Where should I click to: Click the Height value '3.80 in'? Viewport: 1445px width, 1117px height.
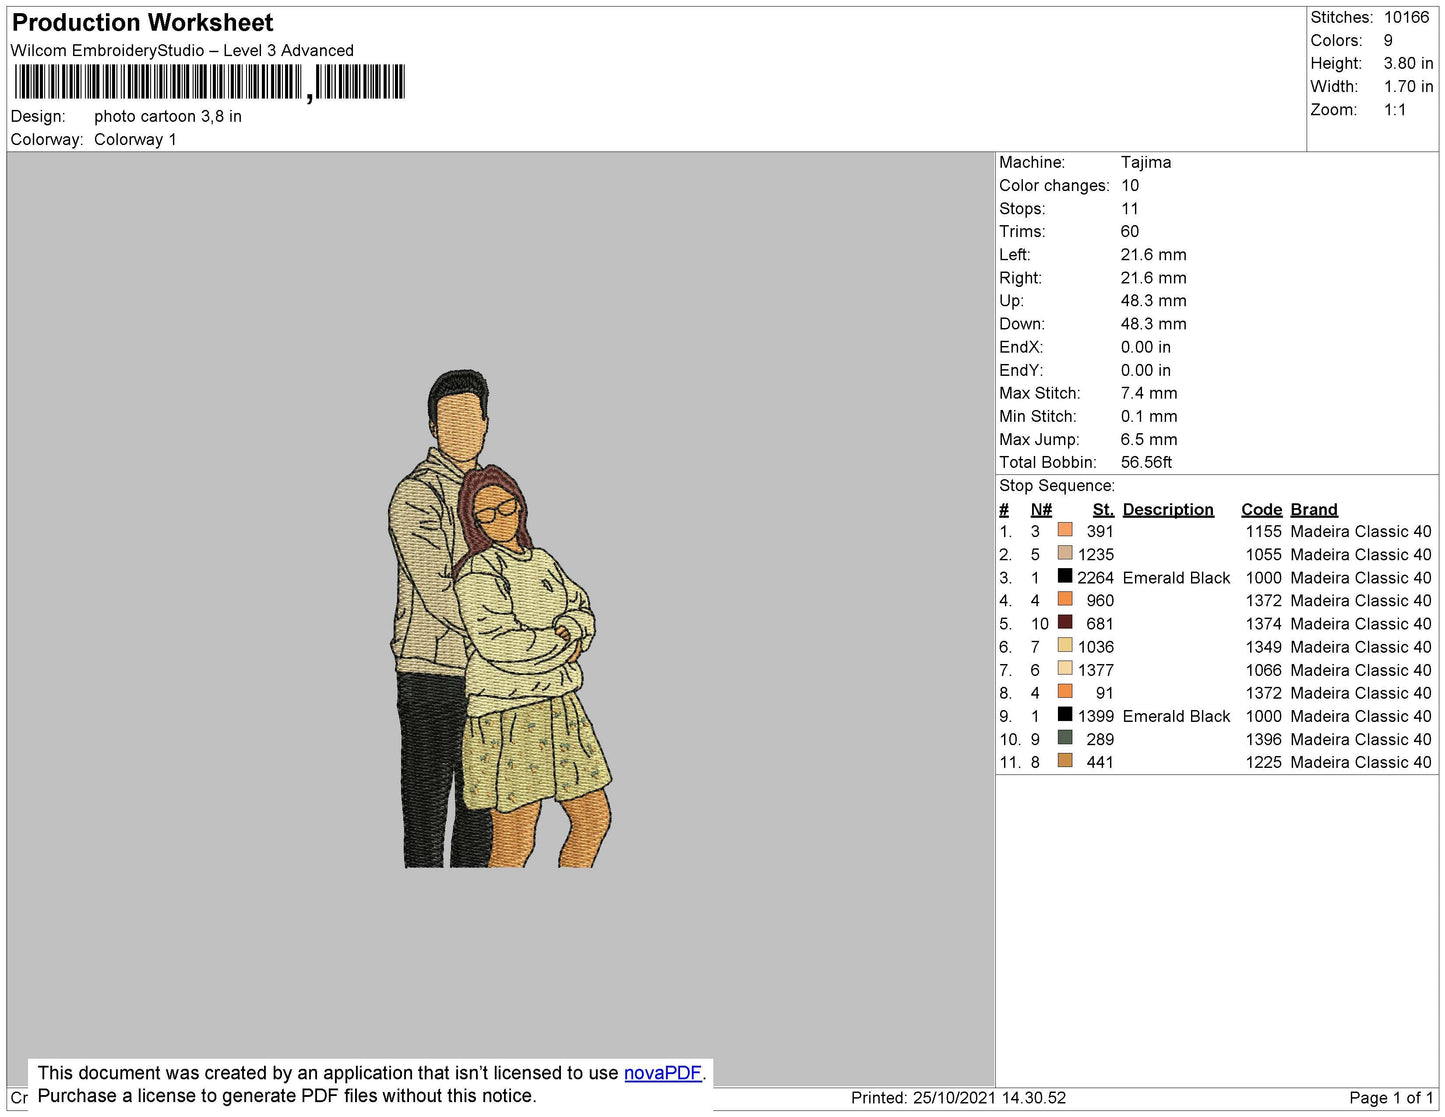click(x=1408, y=64)
